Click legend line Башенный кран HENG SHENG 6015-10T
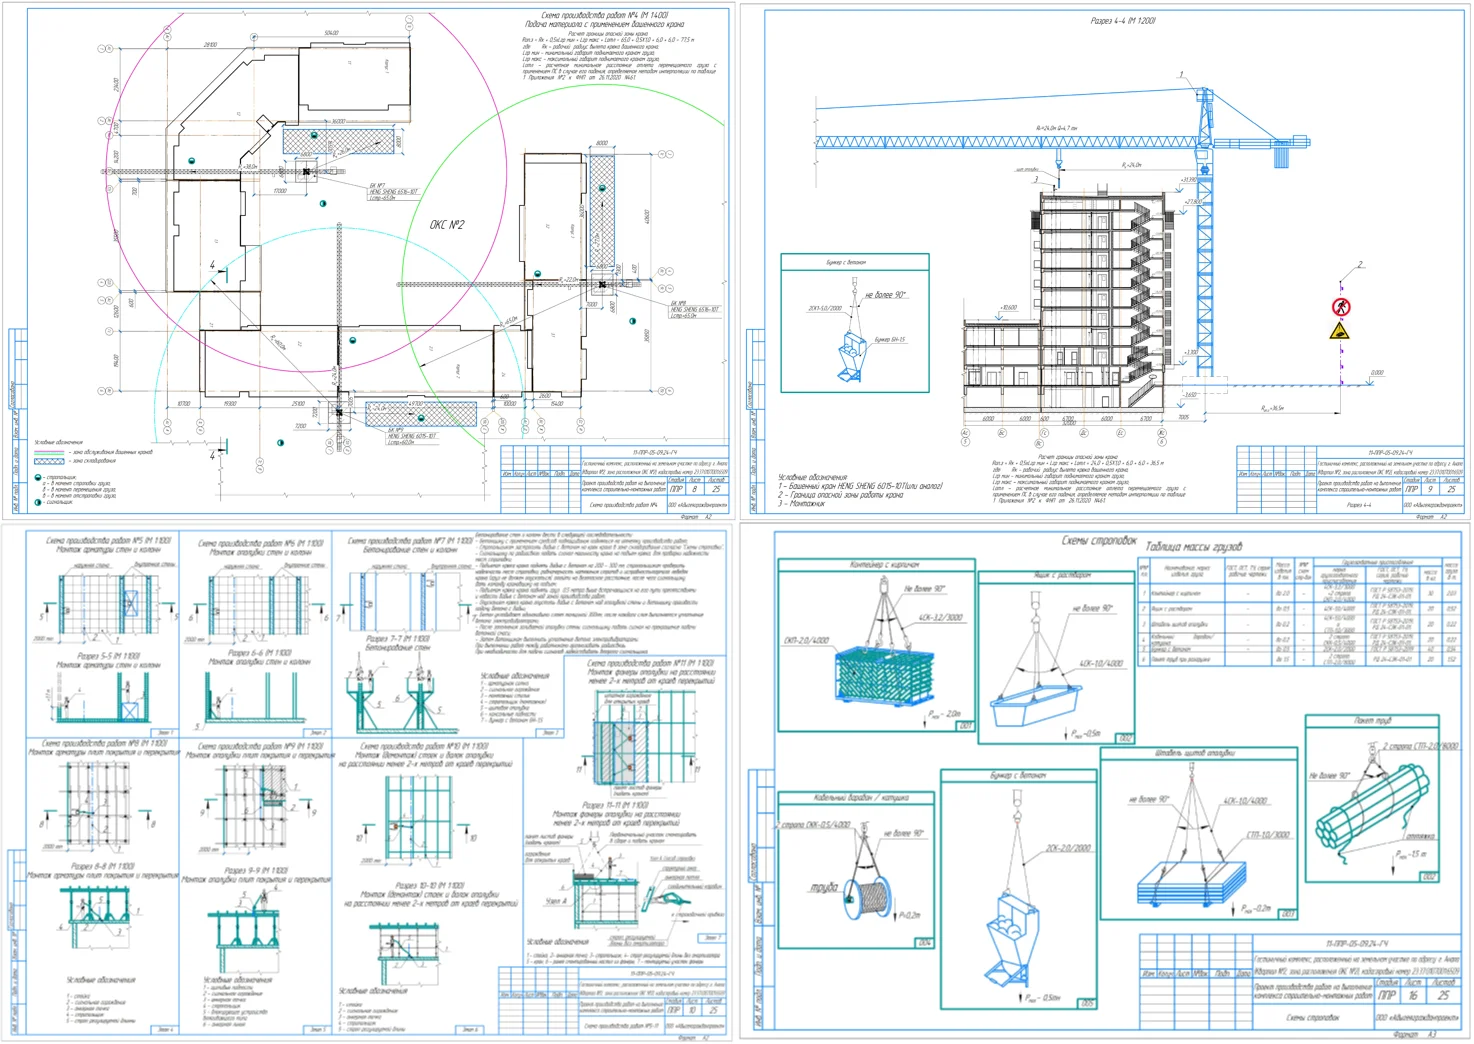The image size is (1474, 1044). [860, 486]
